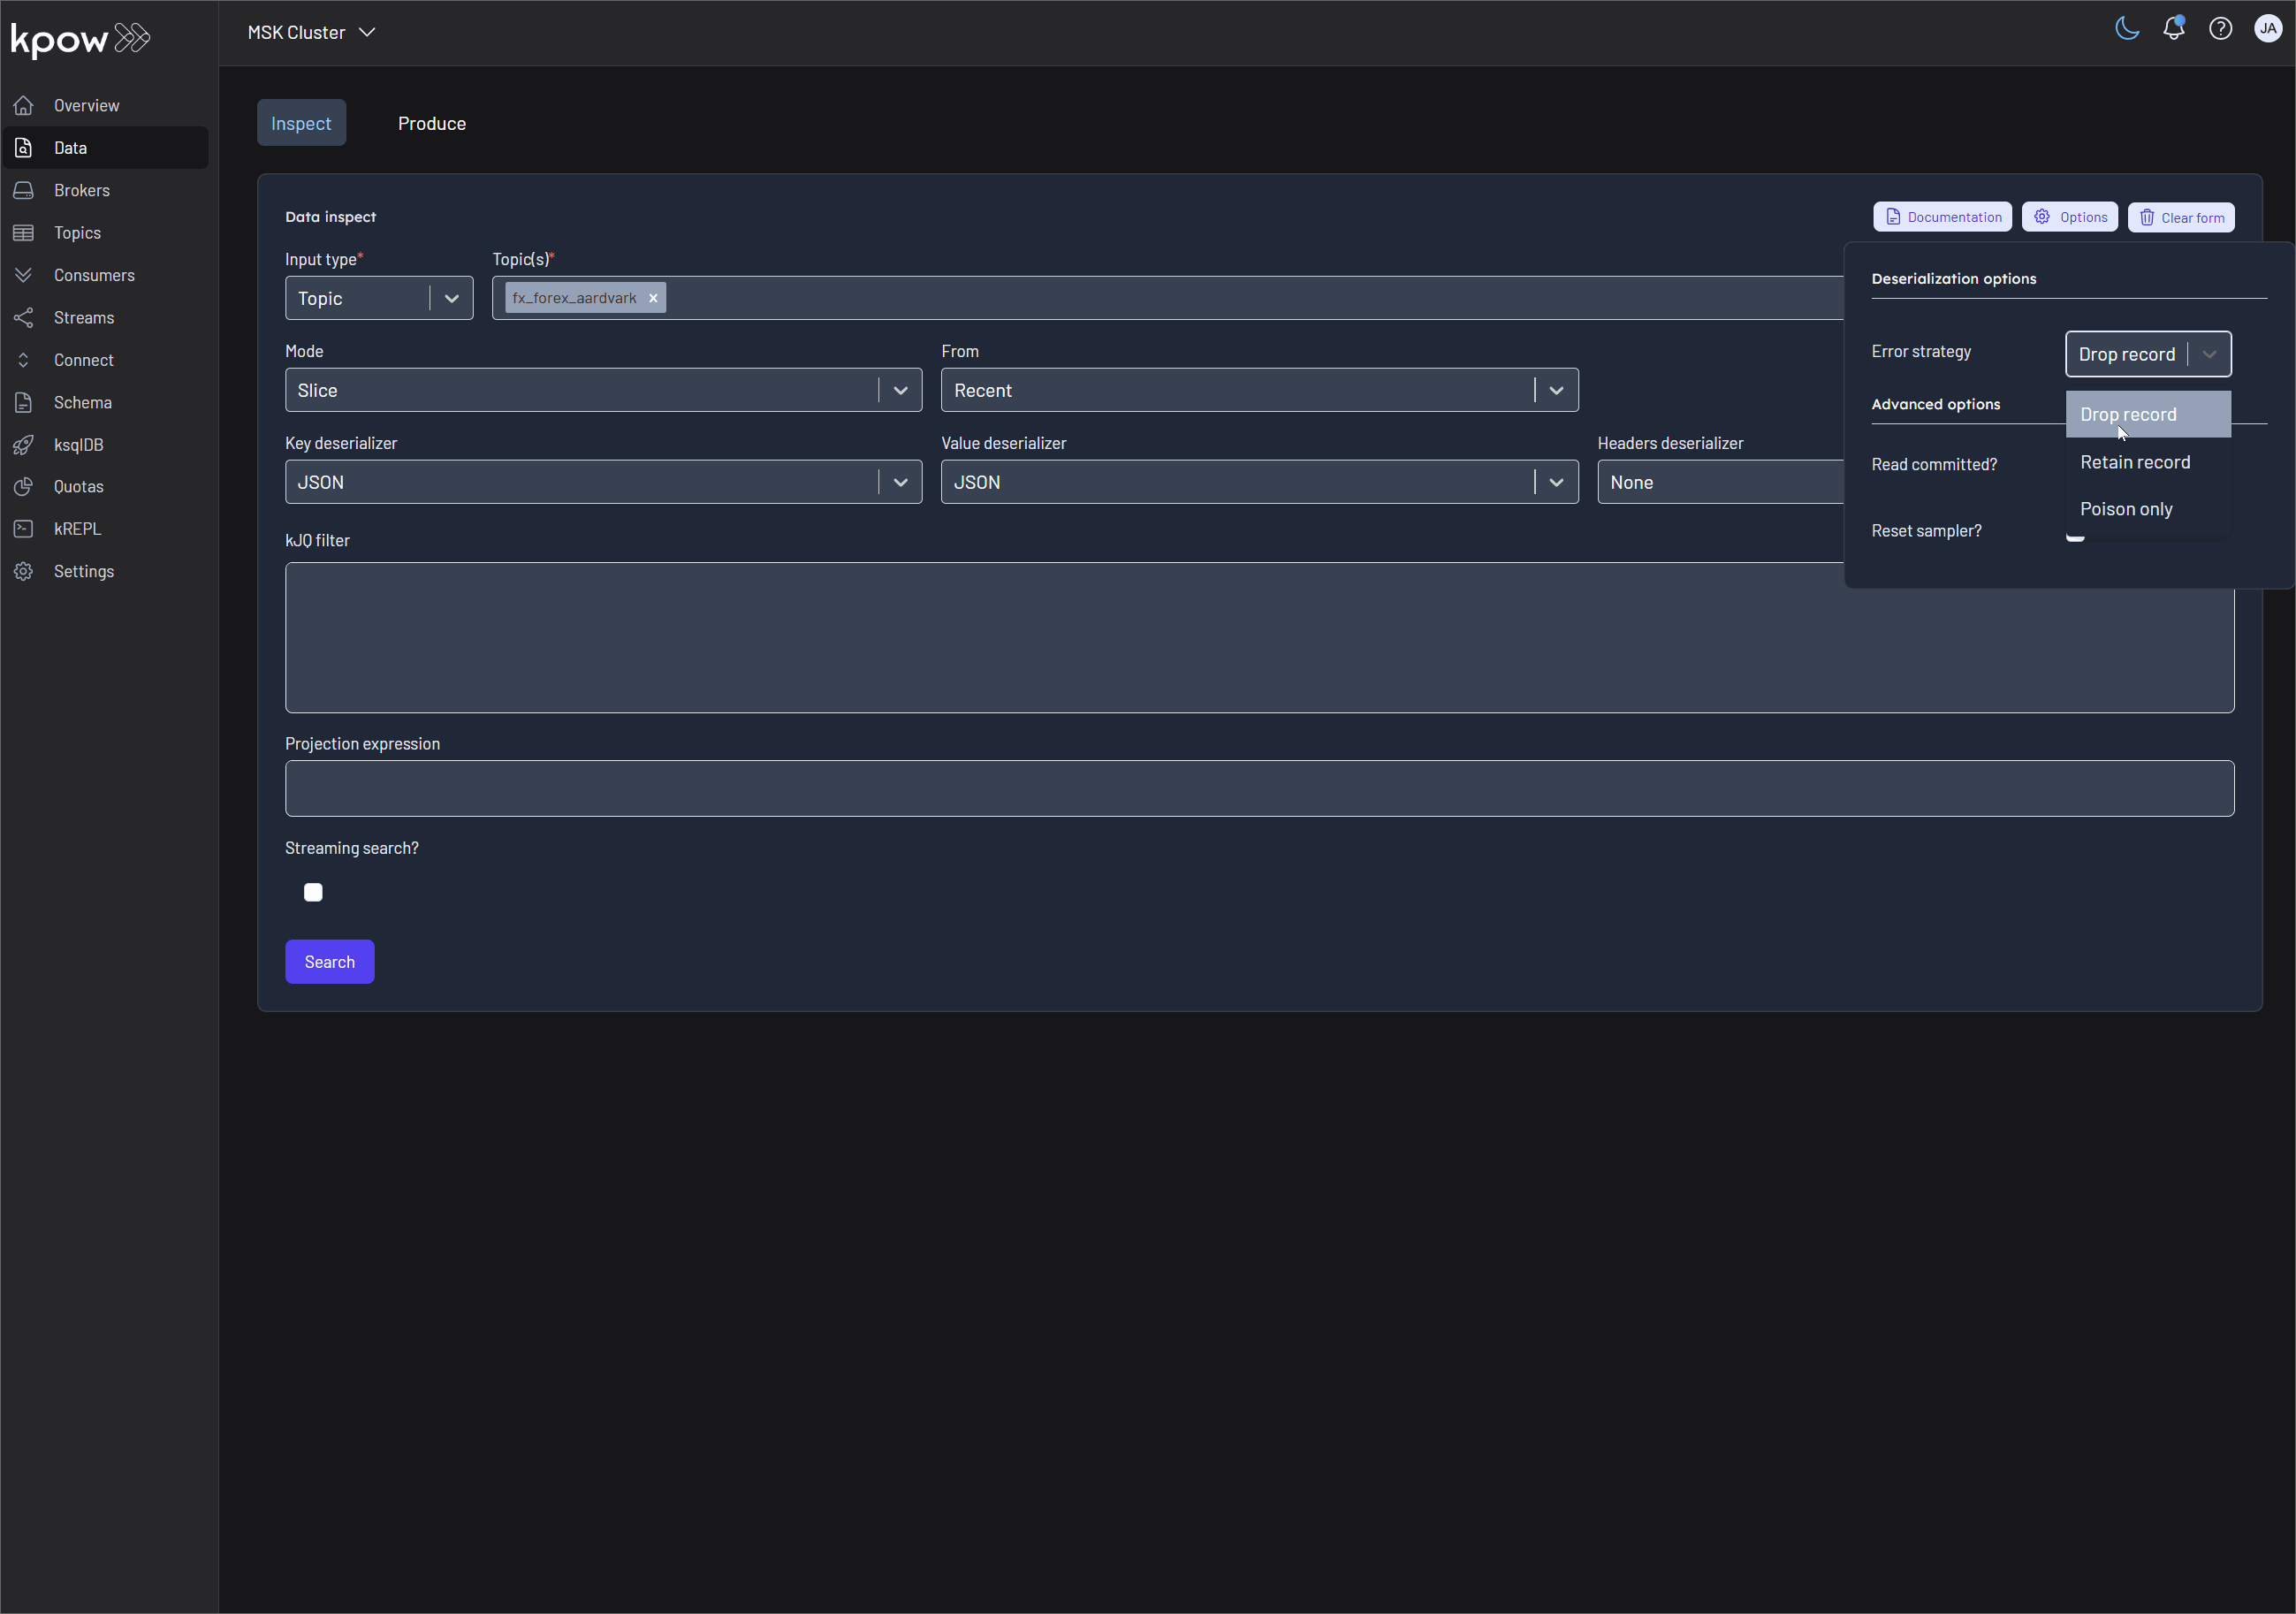Select the kREPL terminal icon

point(24,528)
